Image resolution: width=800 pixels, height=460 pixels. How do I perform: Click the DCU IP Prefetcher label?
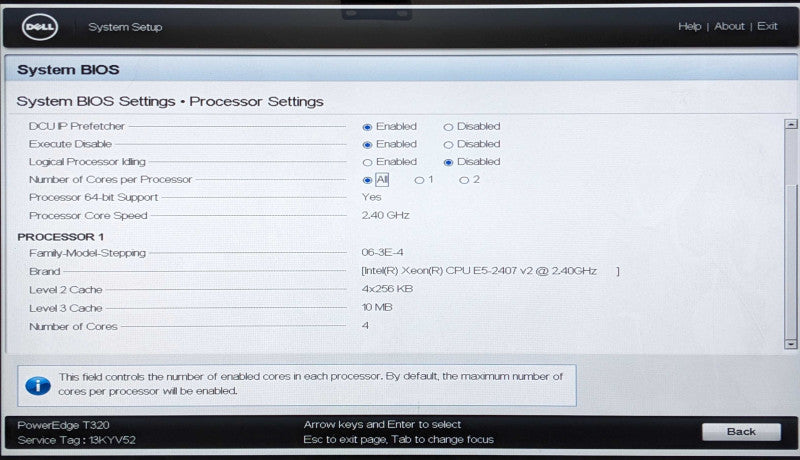[x=77, y=126]
